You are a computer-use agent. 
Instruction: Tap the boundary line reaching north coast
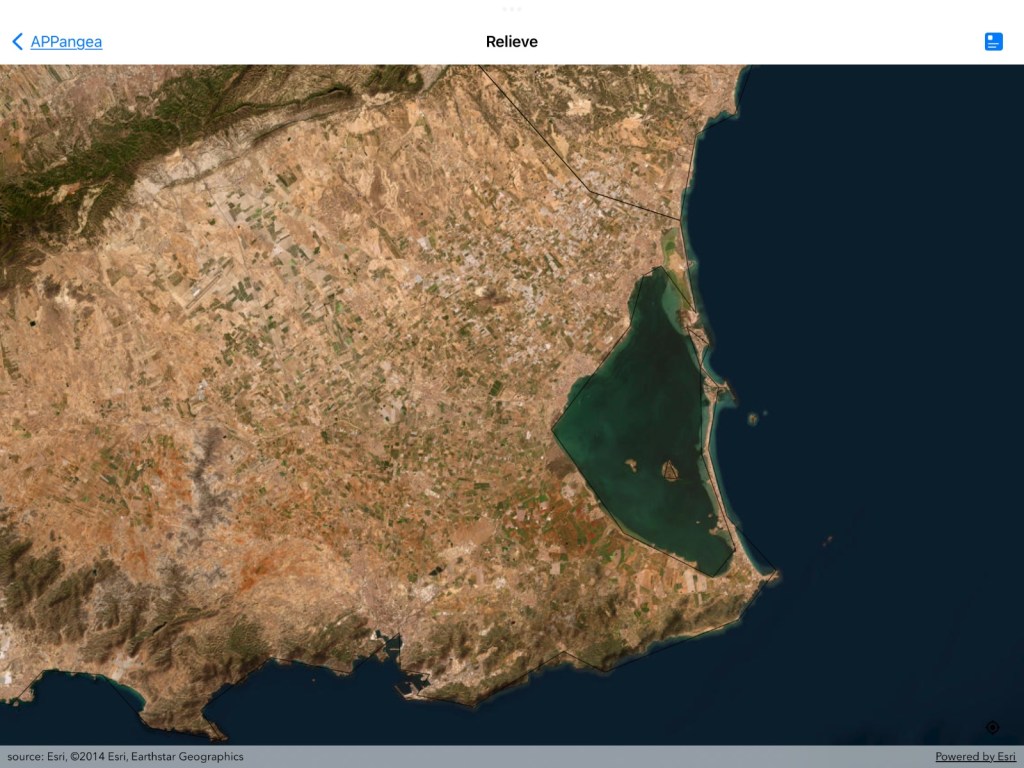[630, 201]
